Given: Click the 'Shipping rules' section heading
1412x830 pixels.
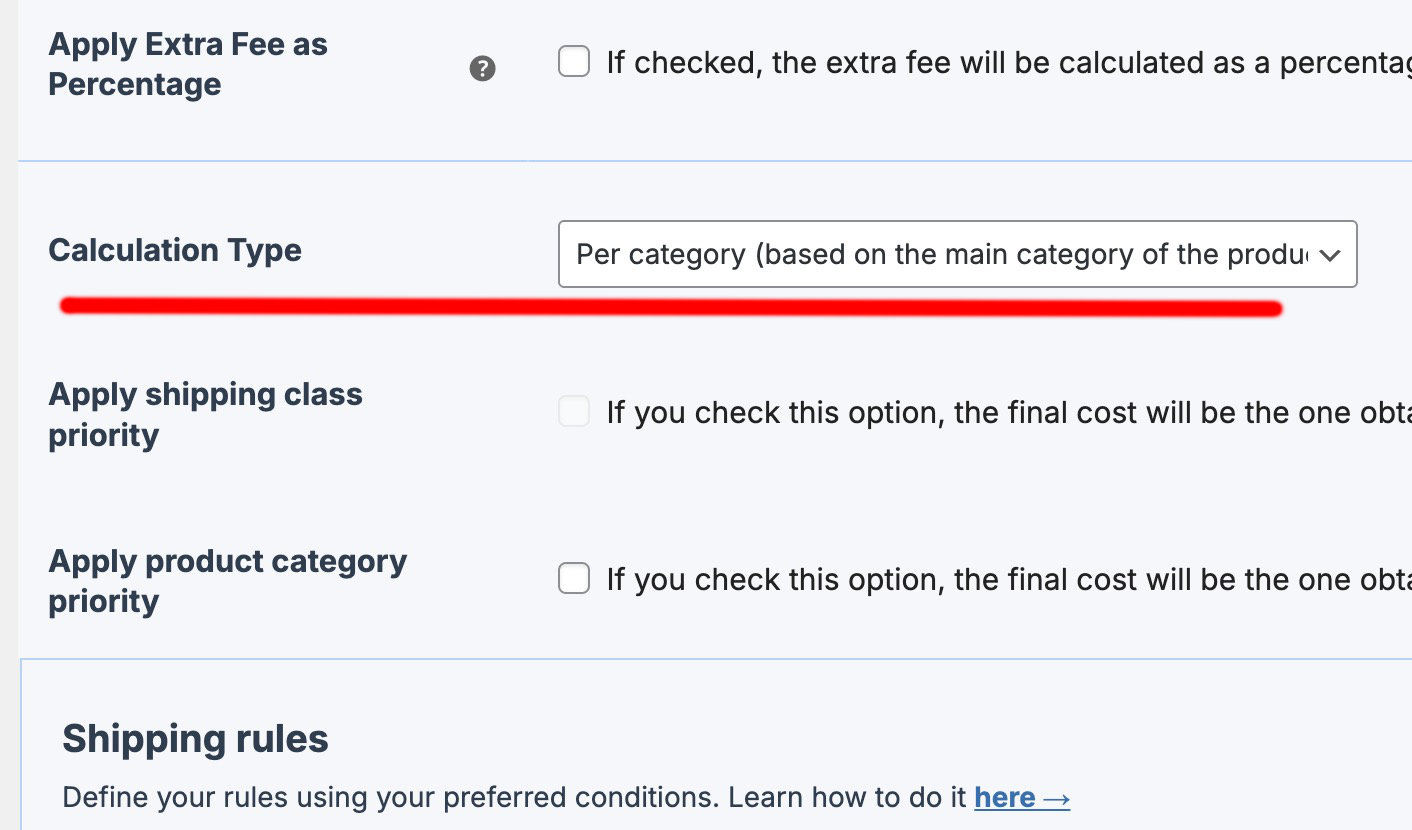Looking at the screenshot, I should 195,739.
